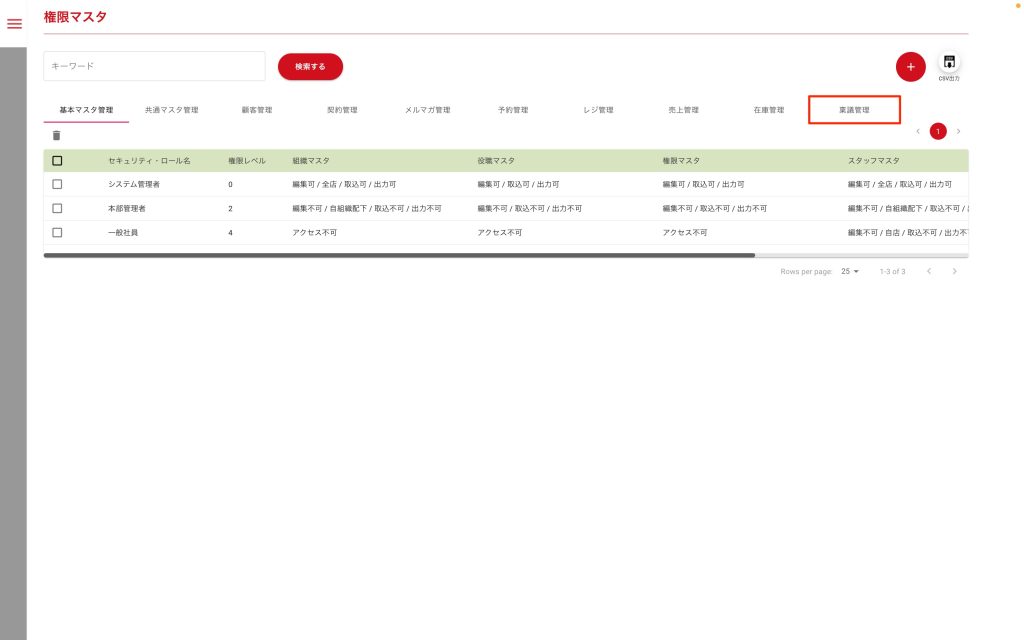This screenshot has height=640, width=1024.
Task: Click the CSV出力 export icon
Action: pyautogui.click(x=949, y=63)
